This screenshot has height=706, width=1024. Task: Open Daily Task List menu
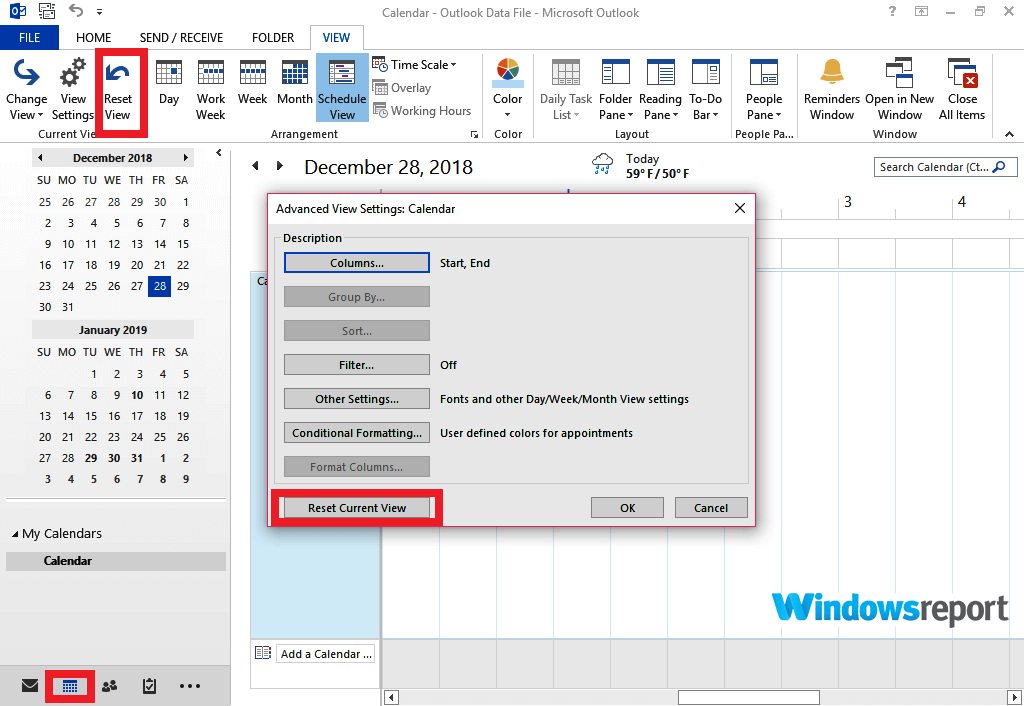coord(566,89)
